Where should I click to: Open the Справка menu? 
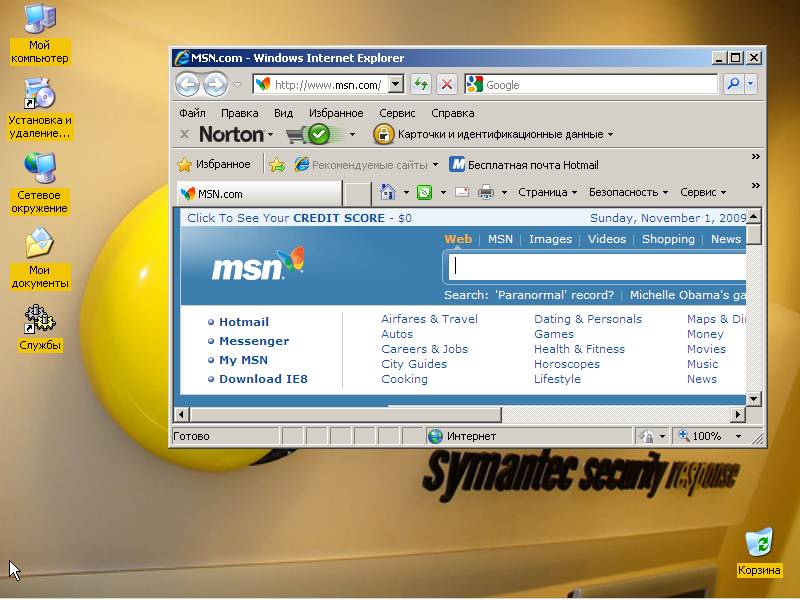(453, 113)
